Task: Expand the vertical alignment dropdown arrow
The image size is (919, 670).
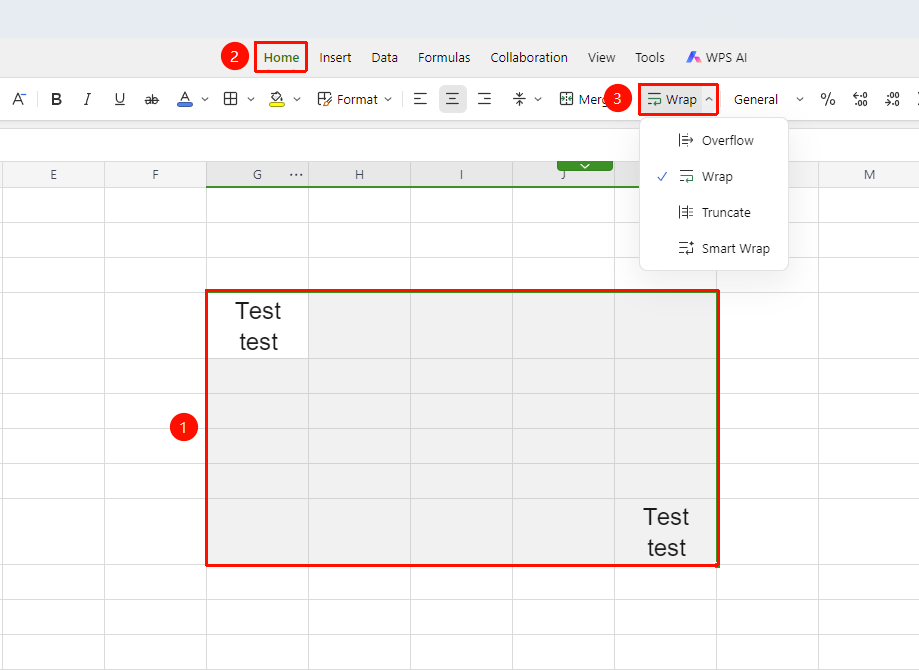Action: tap(538, 100)
